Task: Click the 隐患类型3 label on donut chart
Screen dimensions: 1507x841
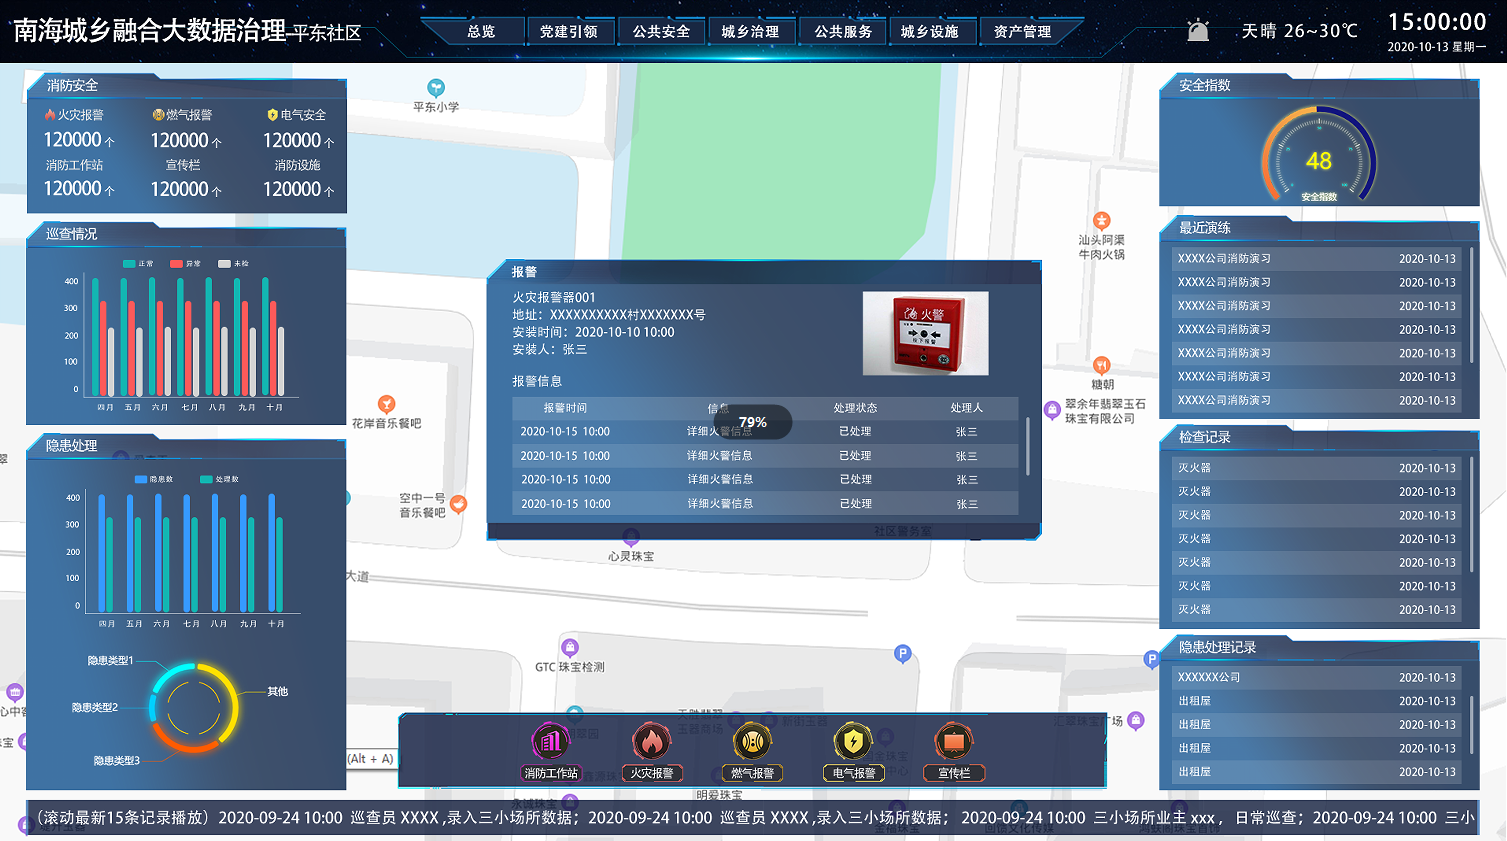Action: [x=117, y=761]
